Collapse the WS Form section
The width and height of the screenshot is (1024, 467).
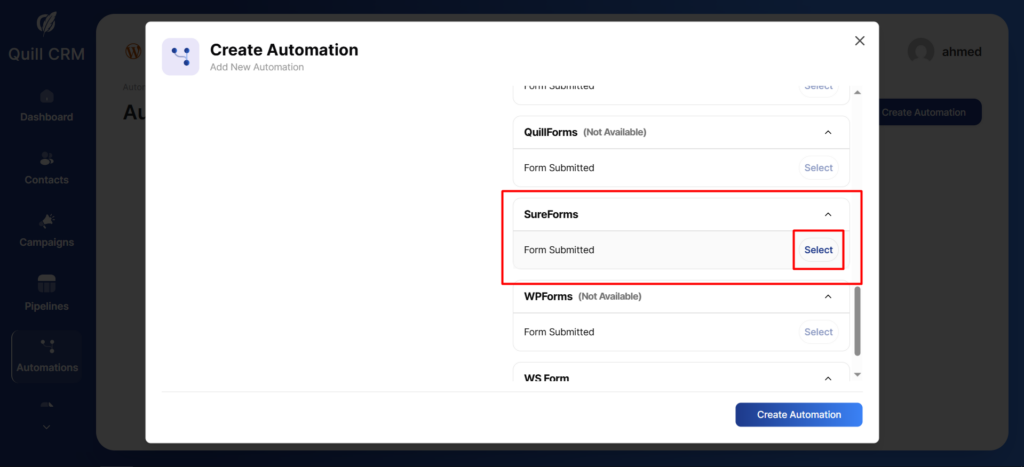pyautogui.click(x=827, y=378)
